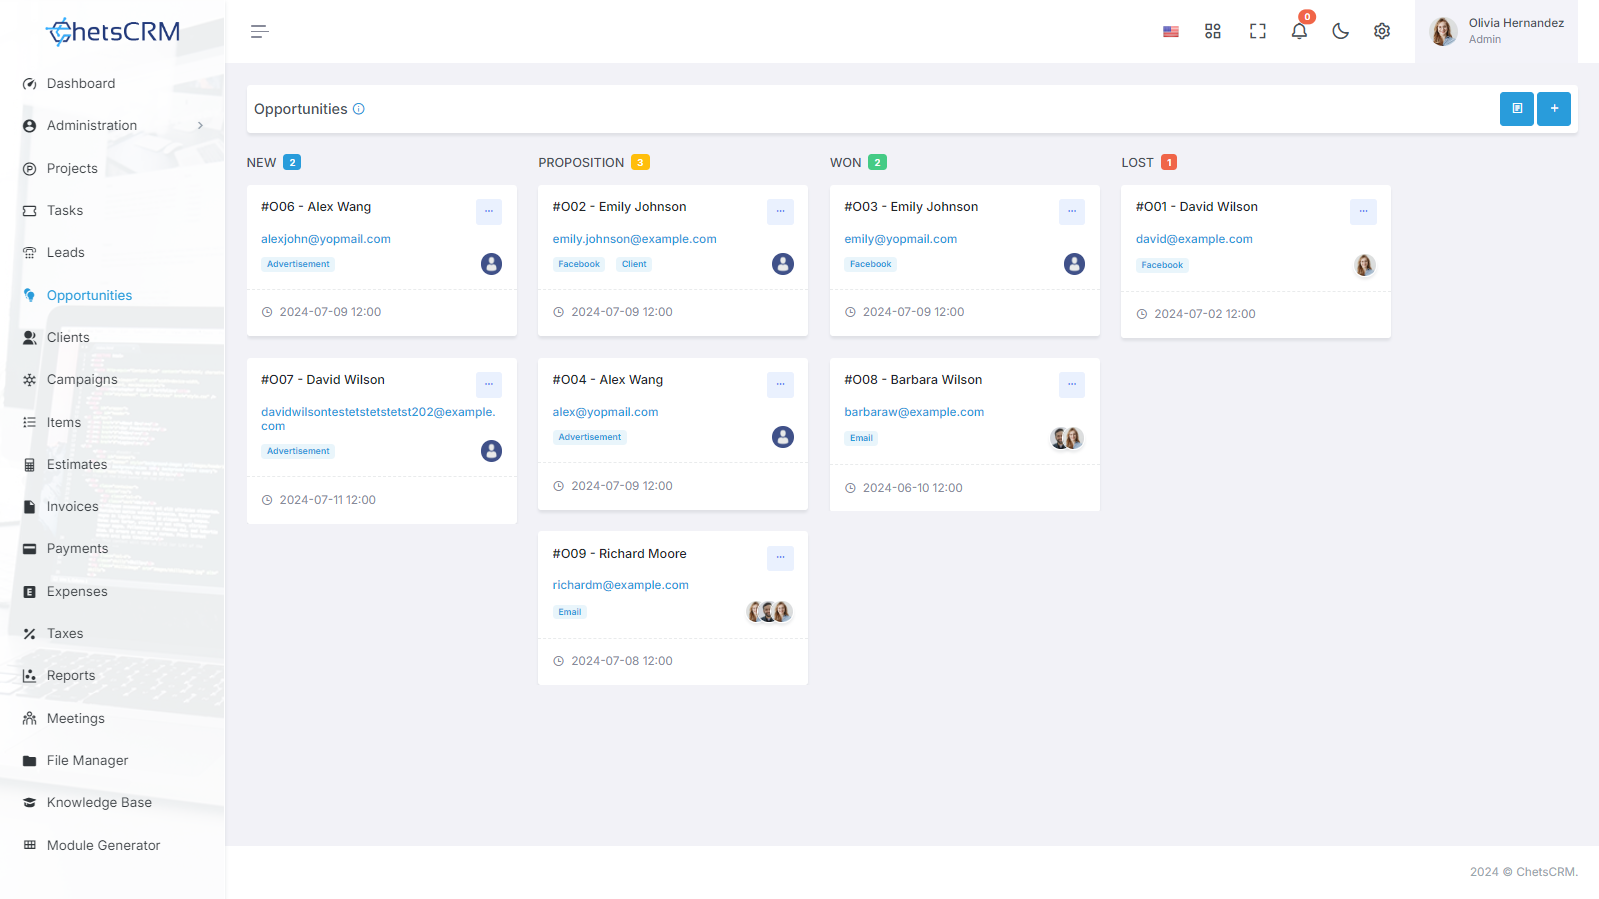Viewport: 1599px width, 899px height.
Task: Click the ChetsCRM logo
Action: pos(113,32)
